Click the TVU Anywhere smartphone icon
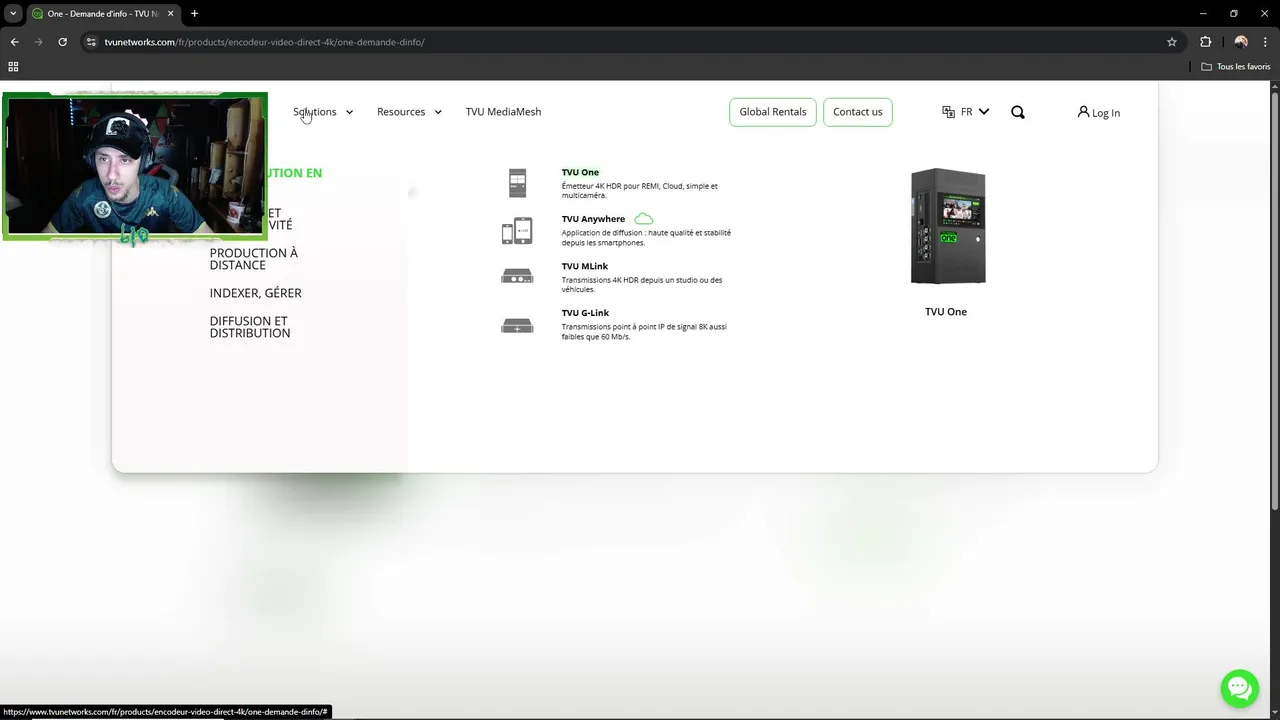1280x720 pixels. click(517, 231)
